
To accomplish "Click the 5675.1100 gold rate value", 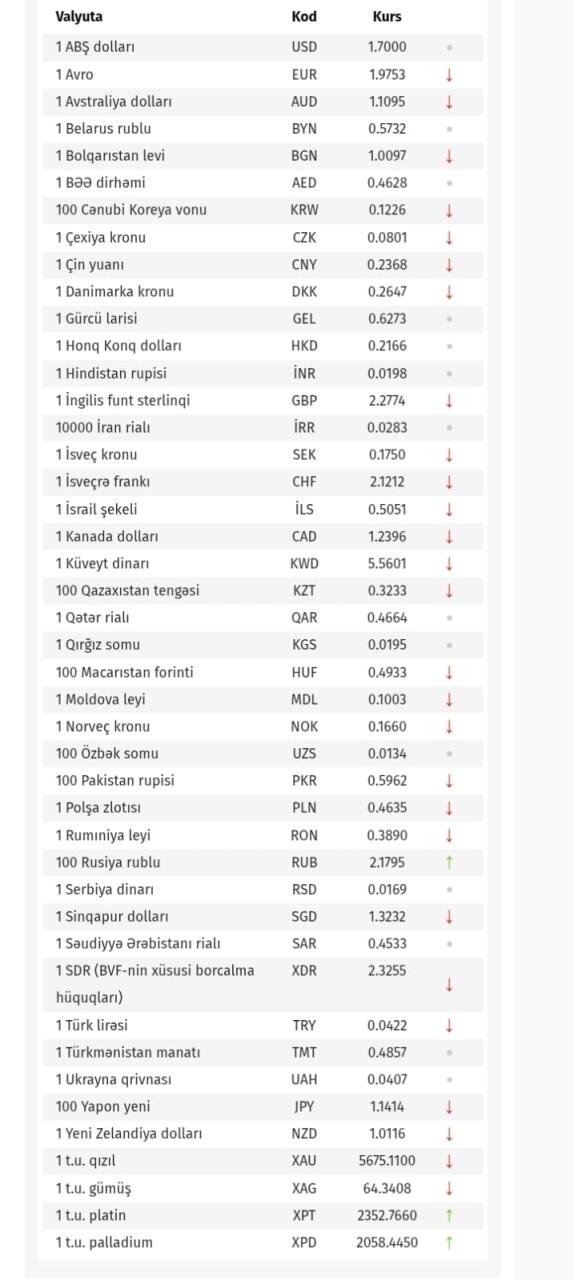I will click(387, 1161).
